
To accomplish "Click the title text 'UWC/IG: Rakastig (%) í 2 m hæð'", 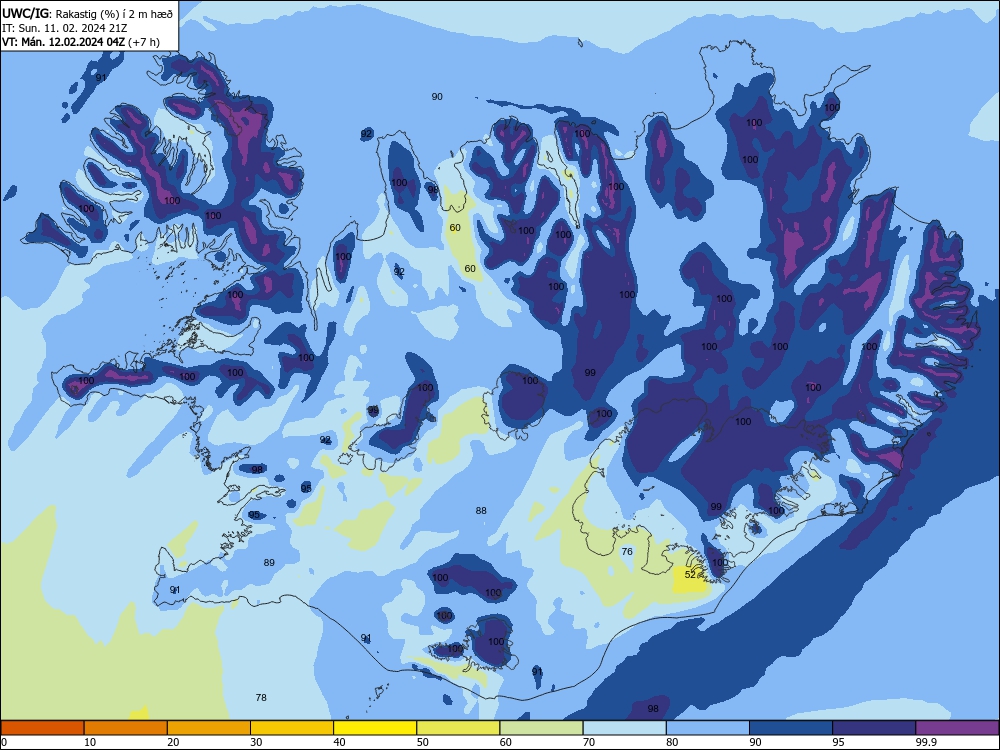I will click(x=87, y=13).
